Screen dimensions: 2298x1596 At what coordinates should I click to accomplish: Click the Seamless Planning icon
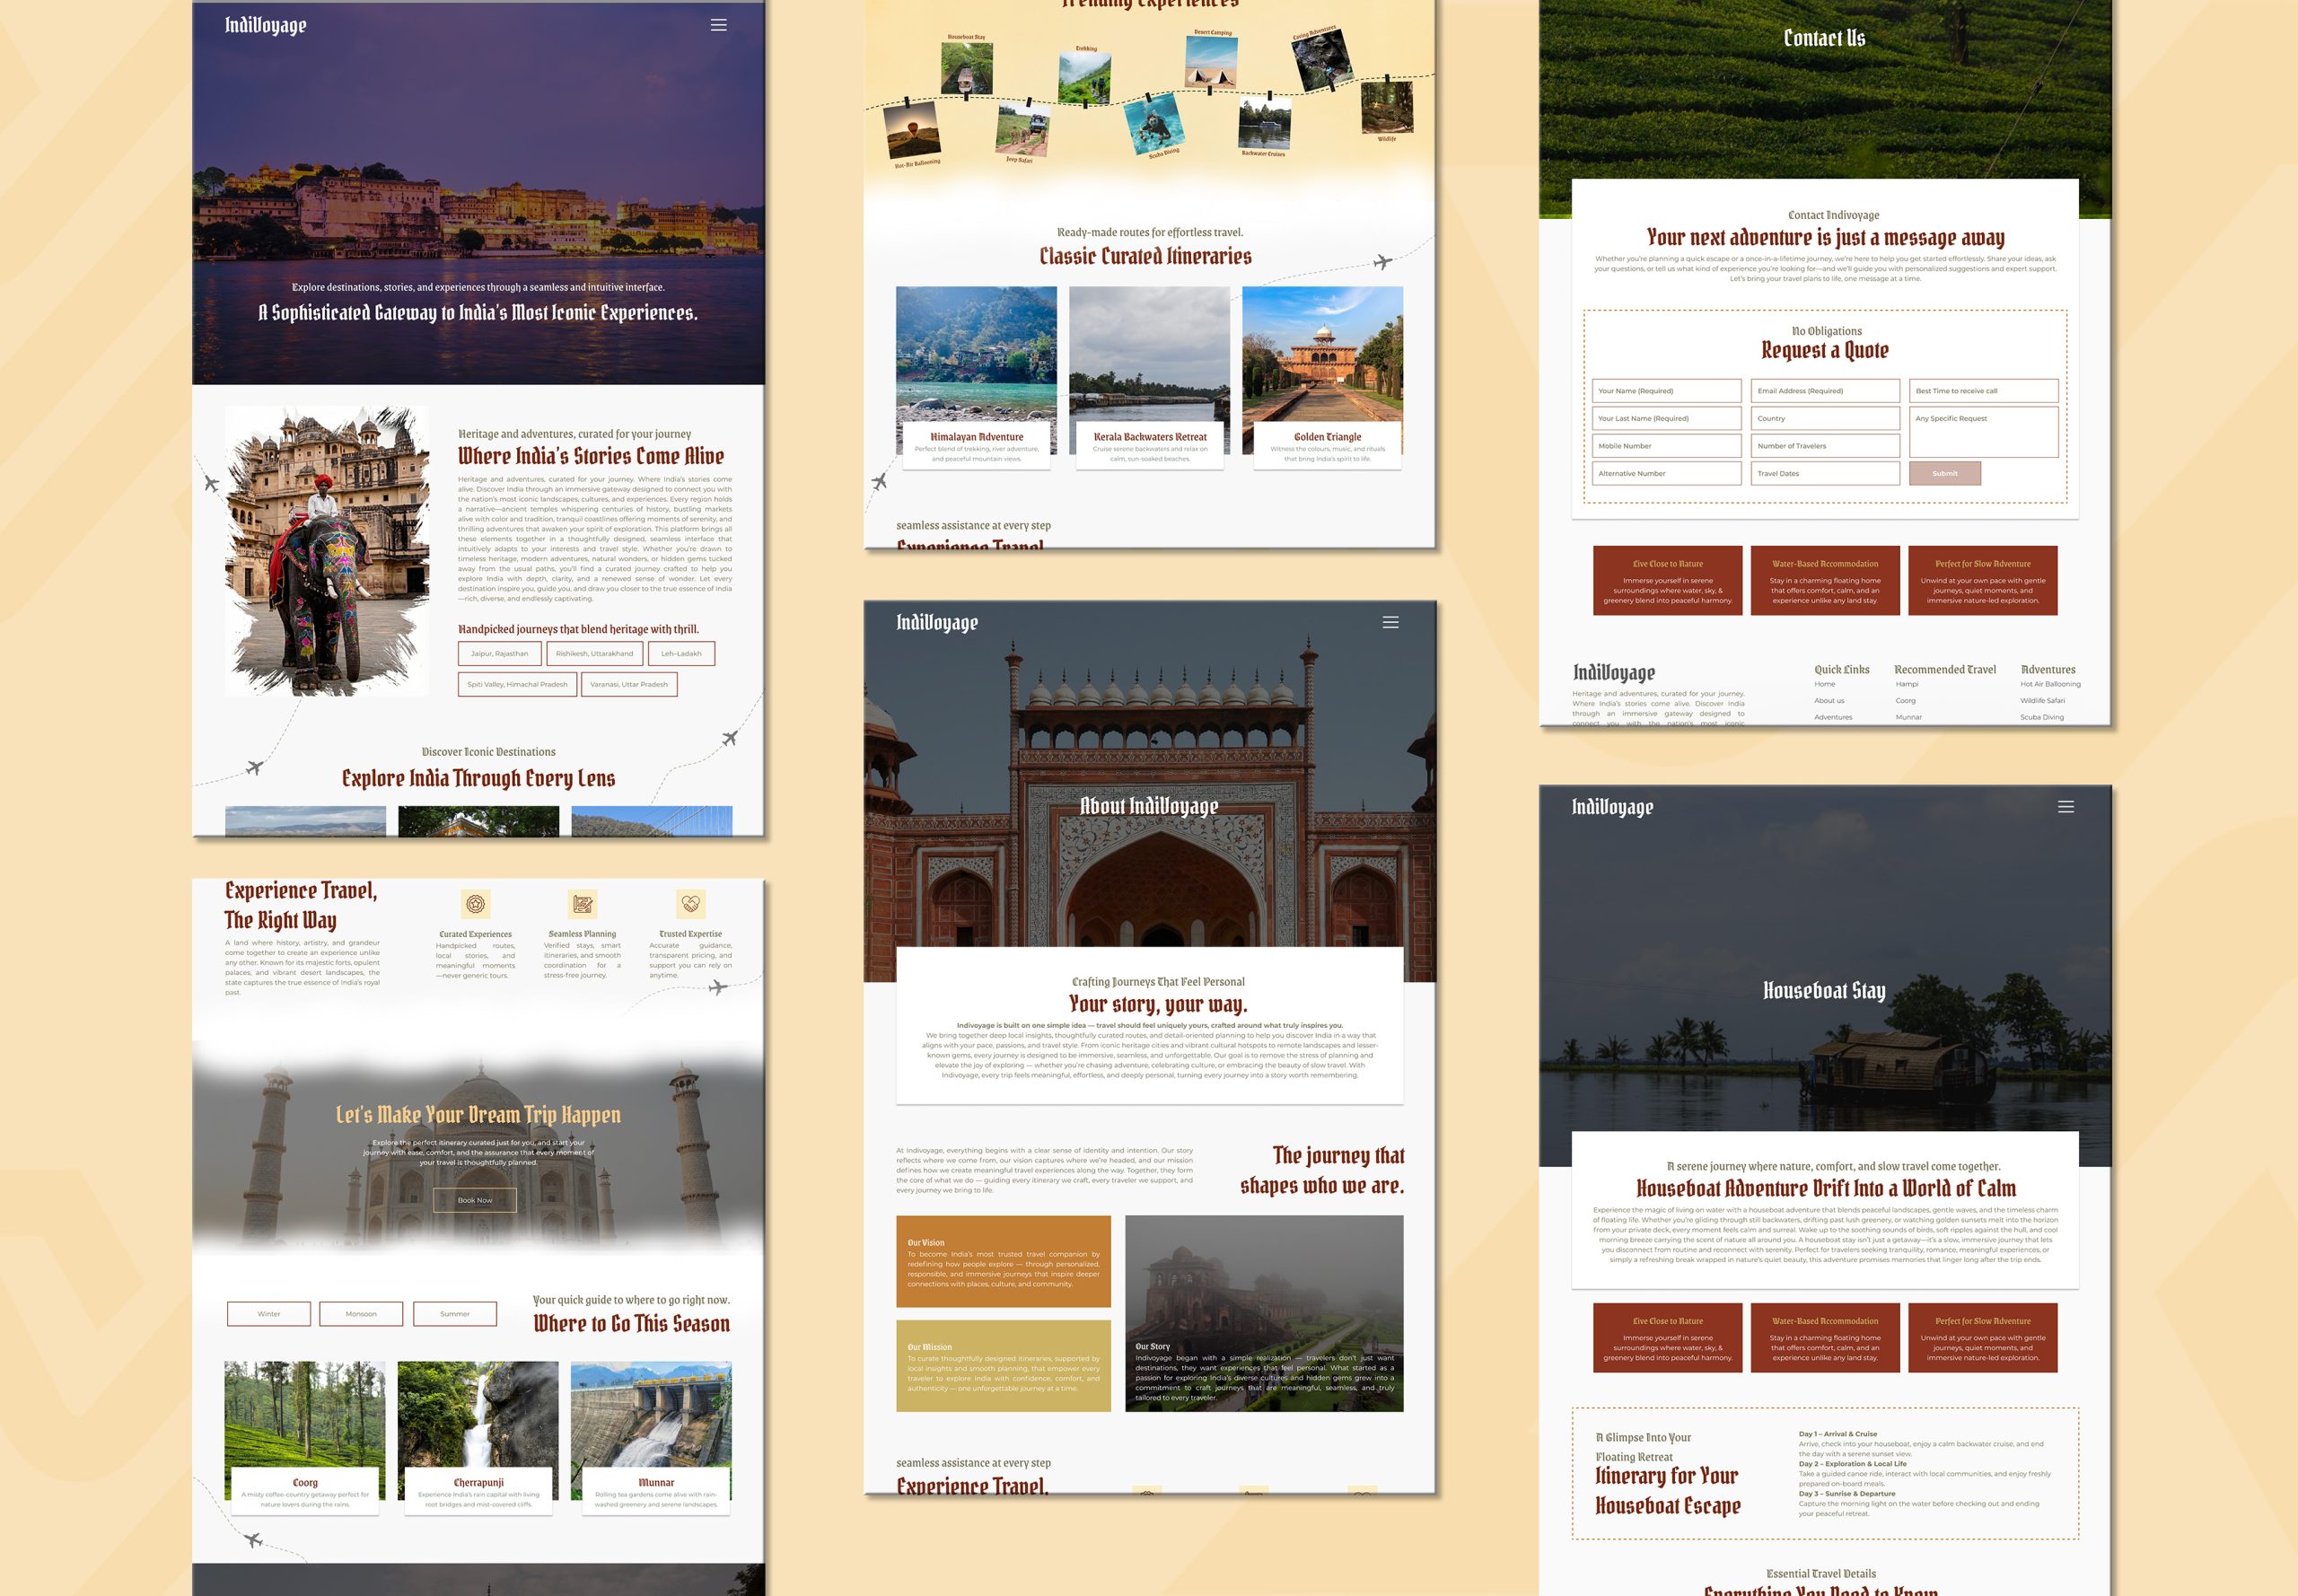click(582, 904)
